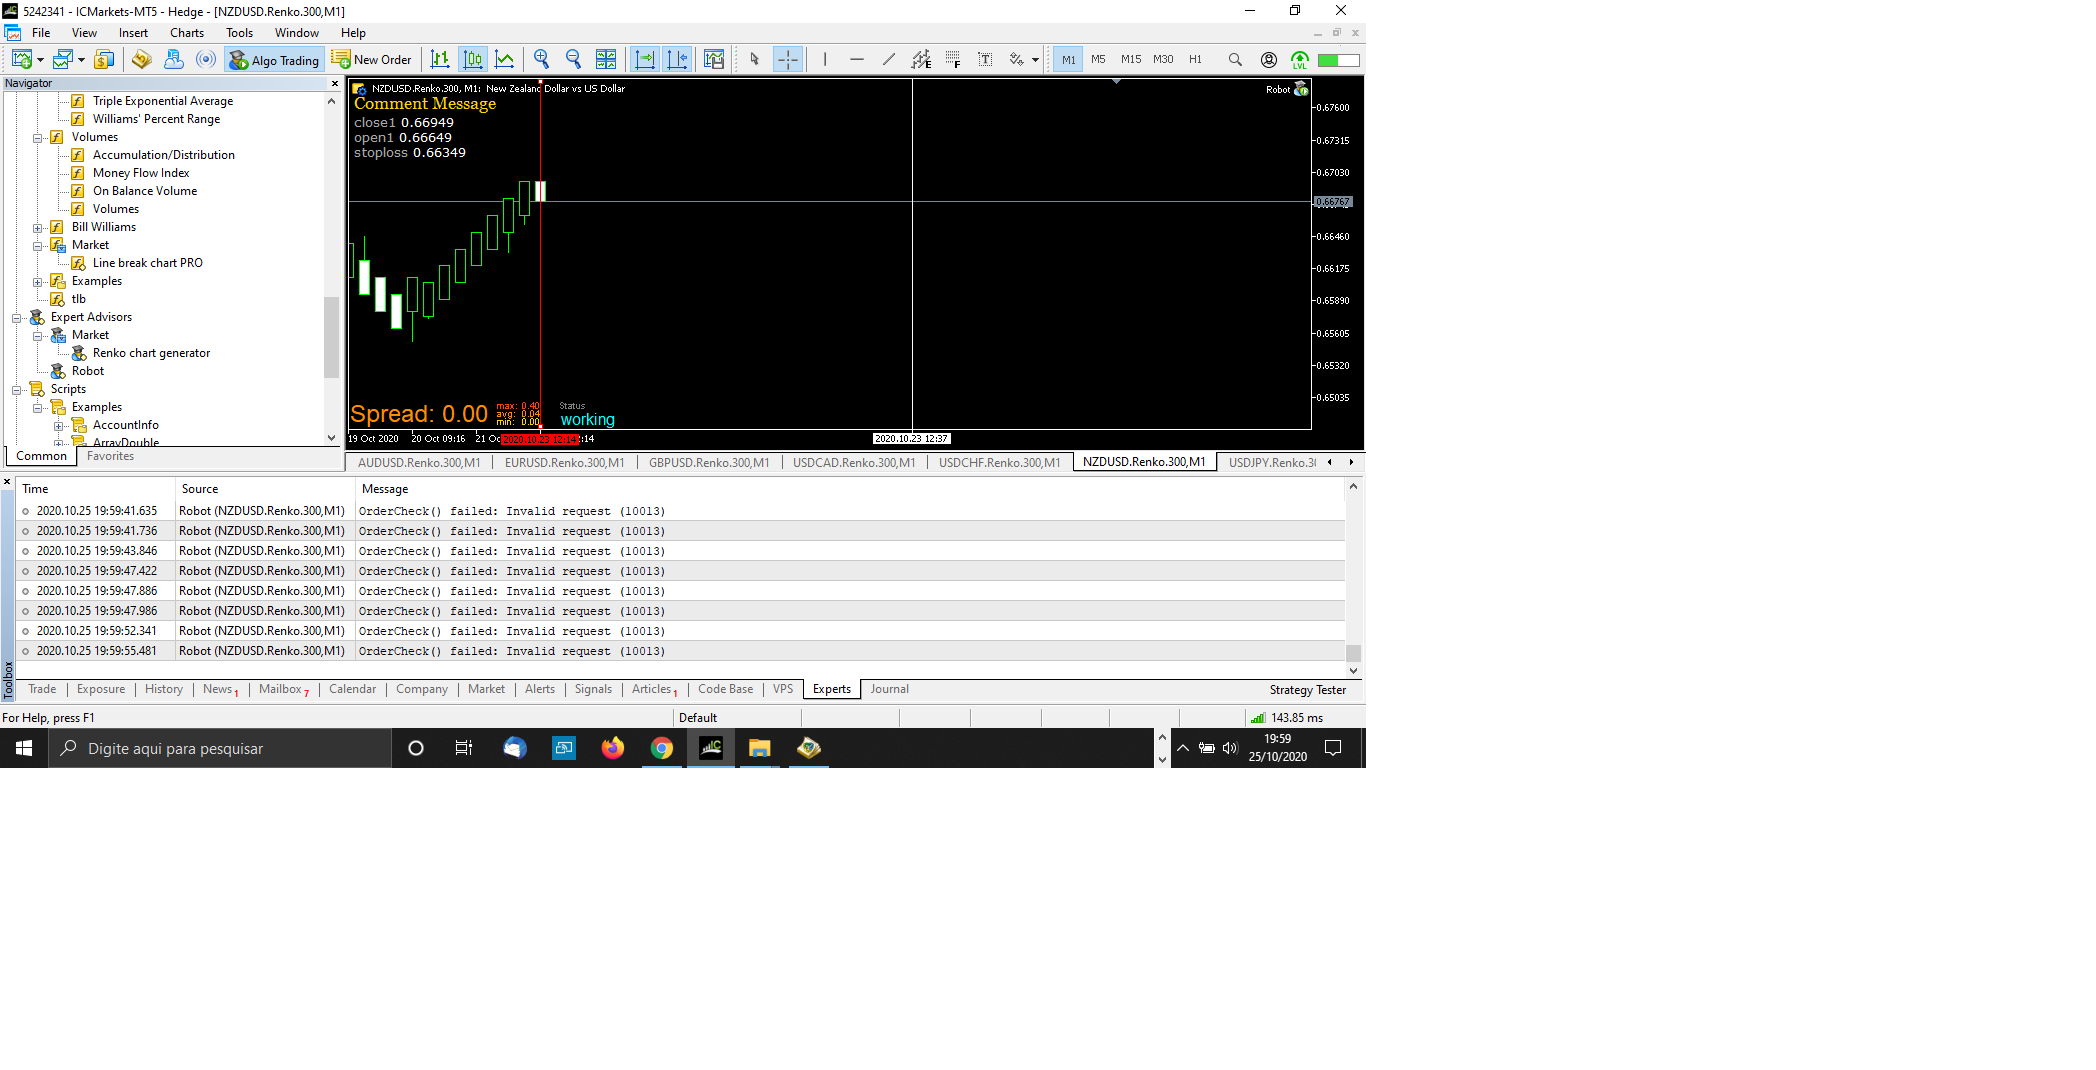Viewport: 2096px width, 1070px height.
Task: Select Money Flow Index indicator
Action: click(141, 173)
